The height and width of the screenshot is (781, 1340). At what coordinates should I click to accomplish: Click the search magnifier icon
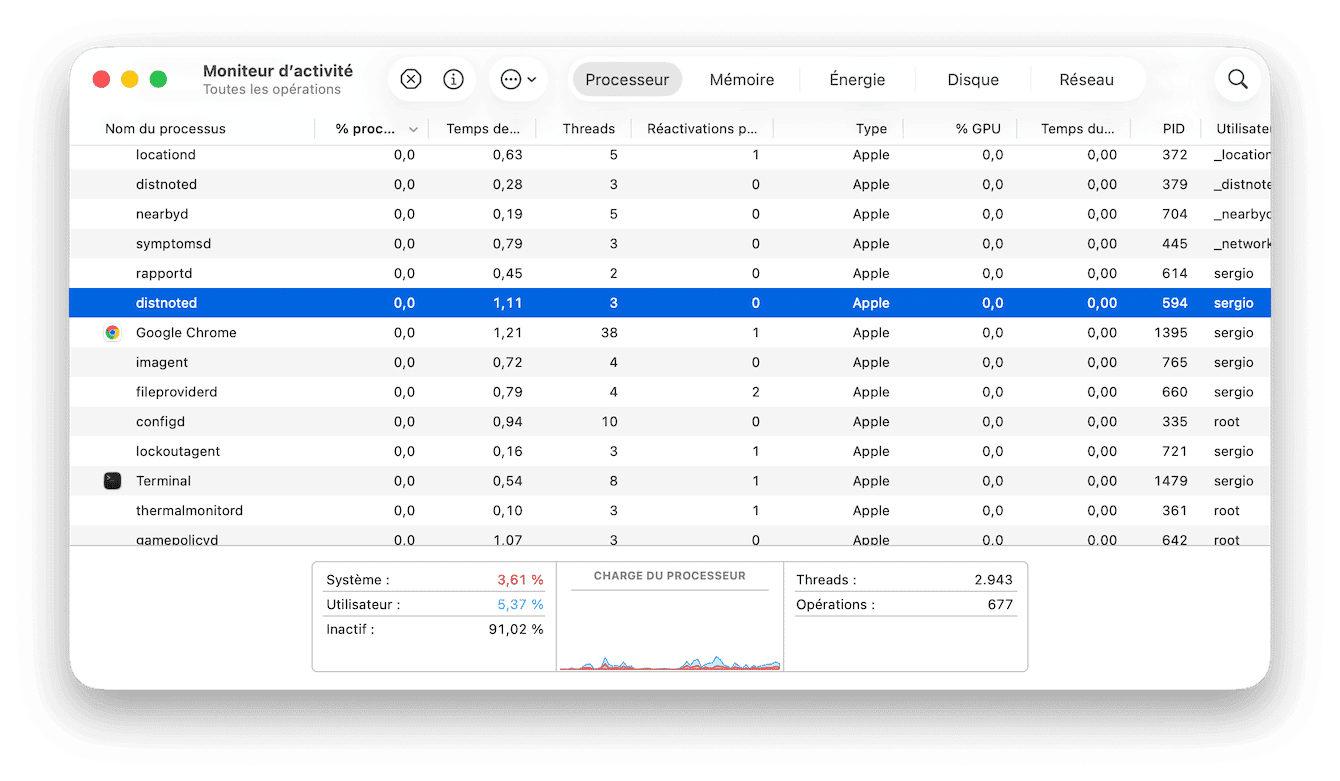tap(1238, 80)
